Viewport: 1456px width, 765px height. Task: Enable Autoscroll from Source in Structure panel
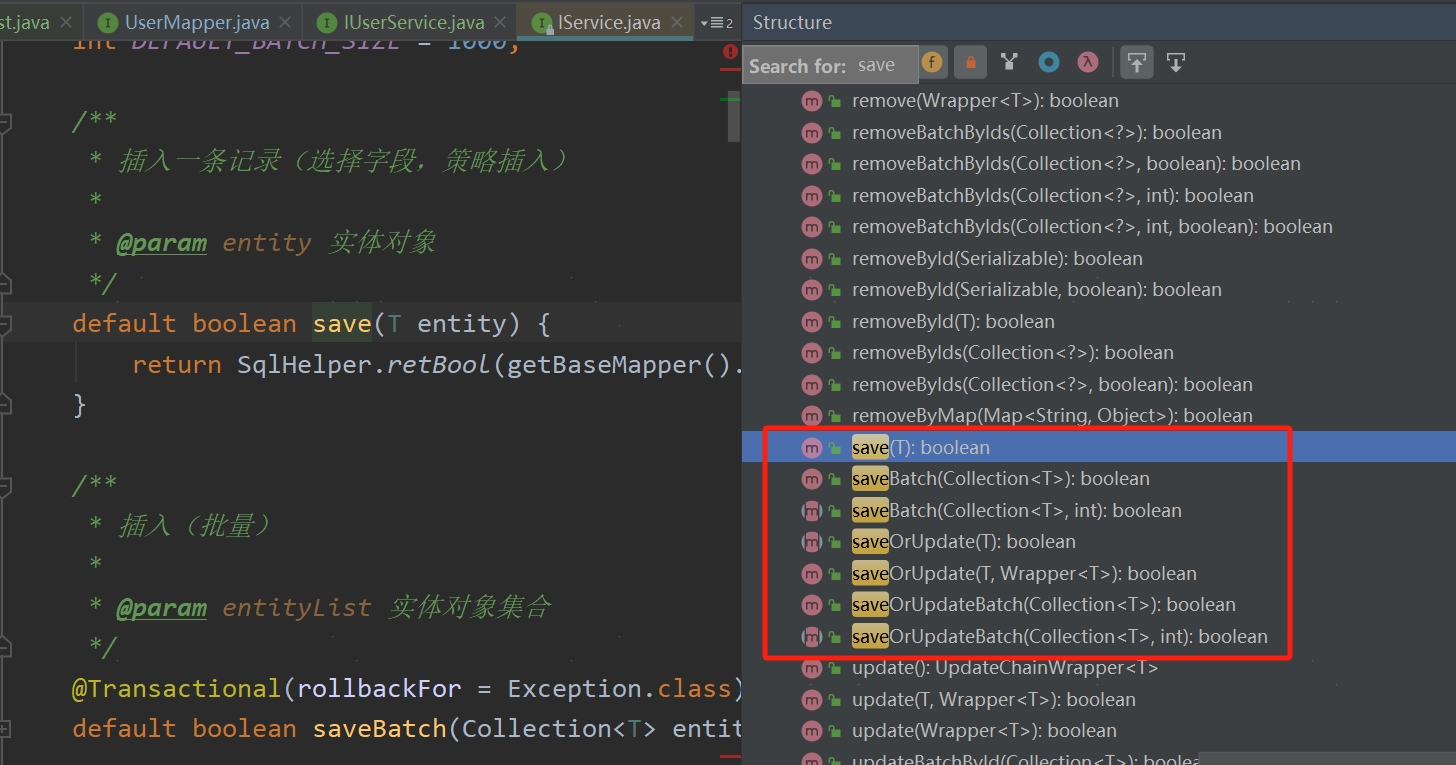tap(1175, 62)
